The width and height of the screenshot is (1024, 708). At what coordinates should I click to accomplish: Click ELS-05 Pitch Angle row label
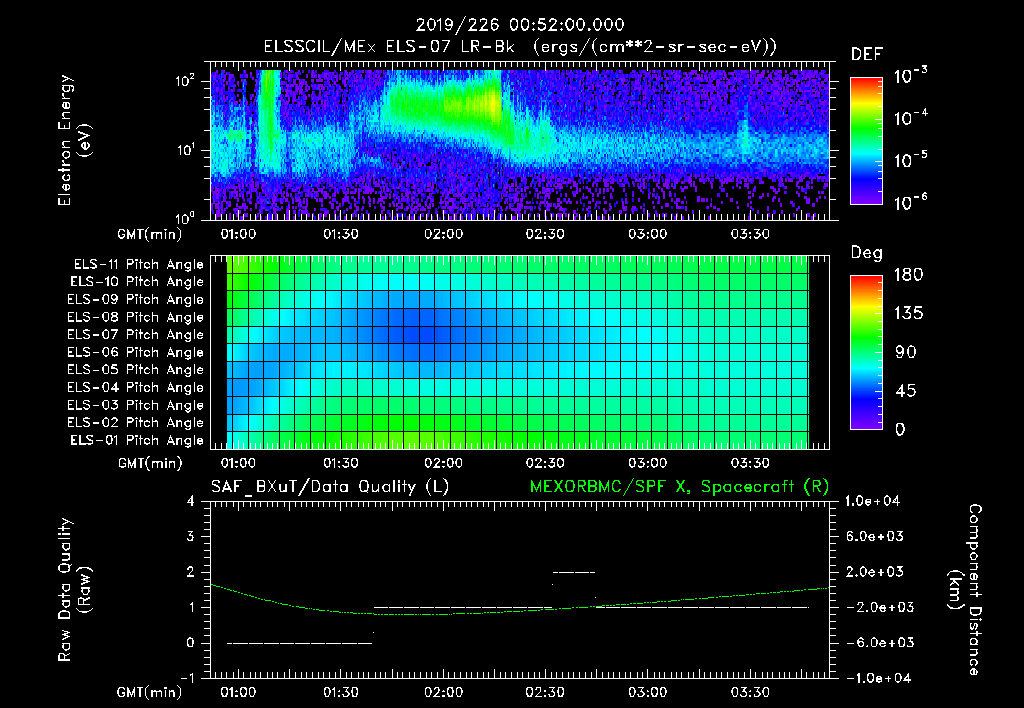[136, 370]
